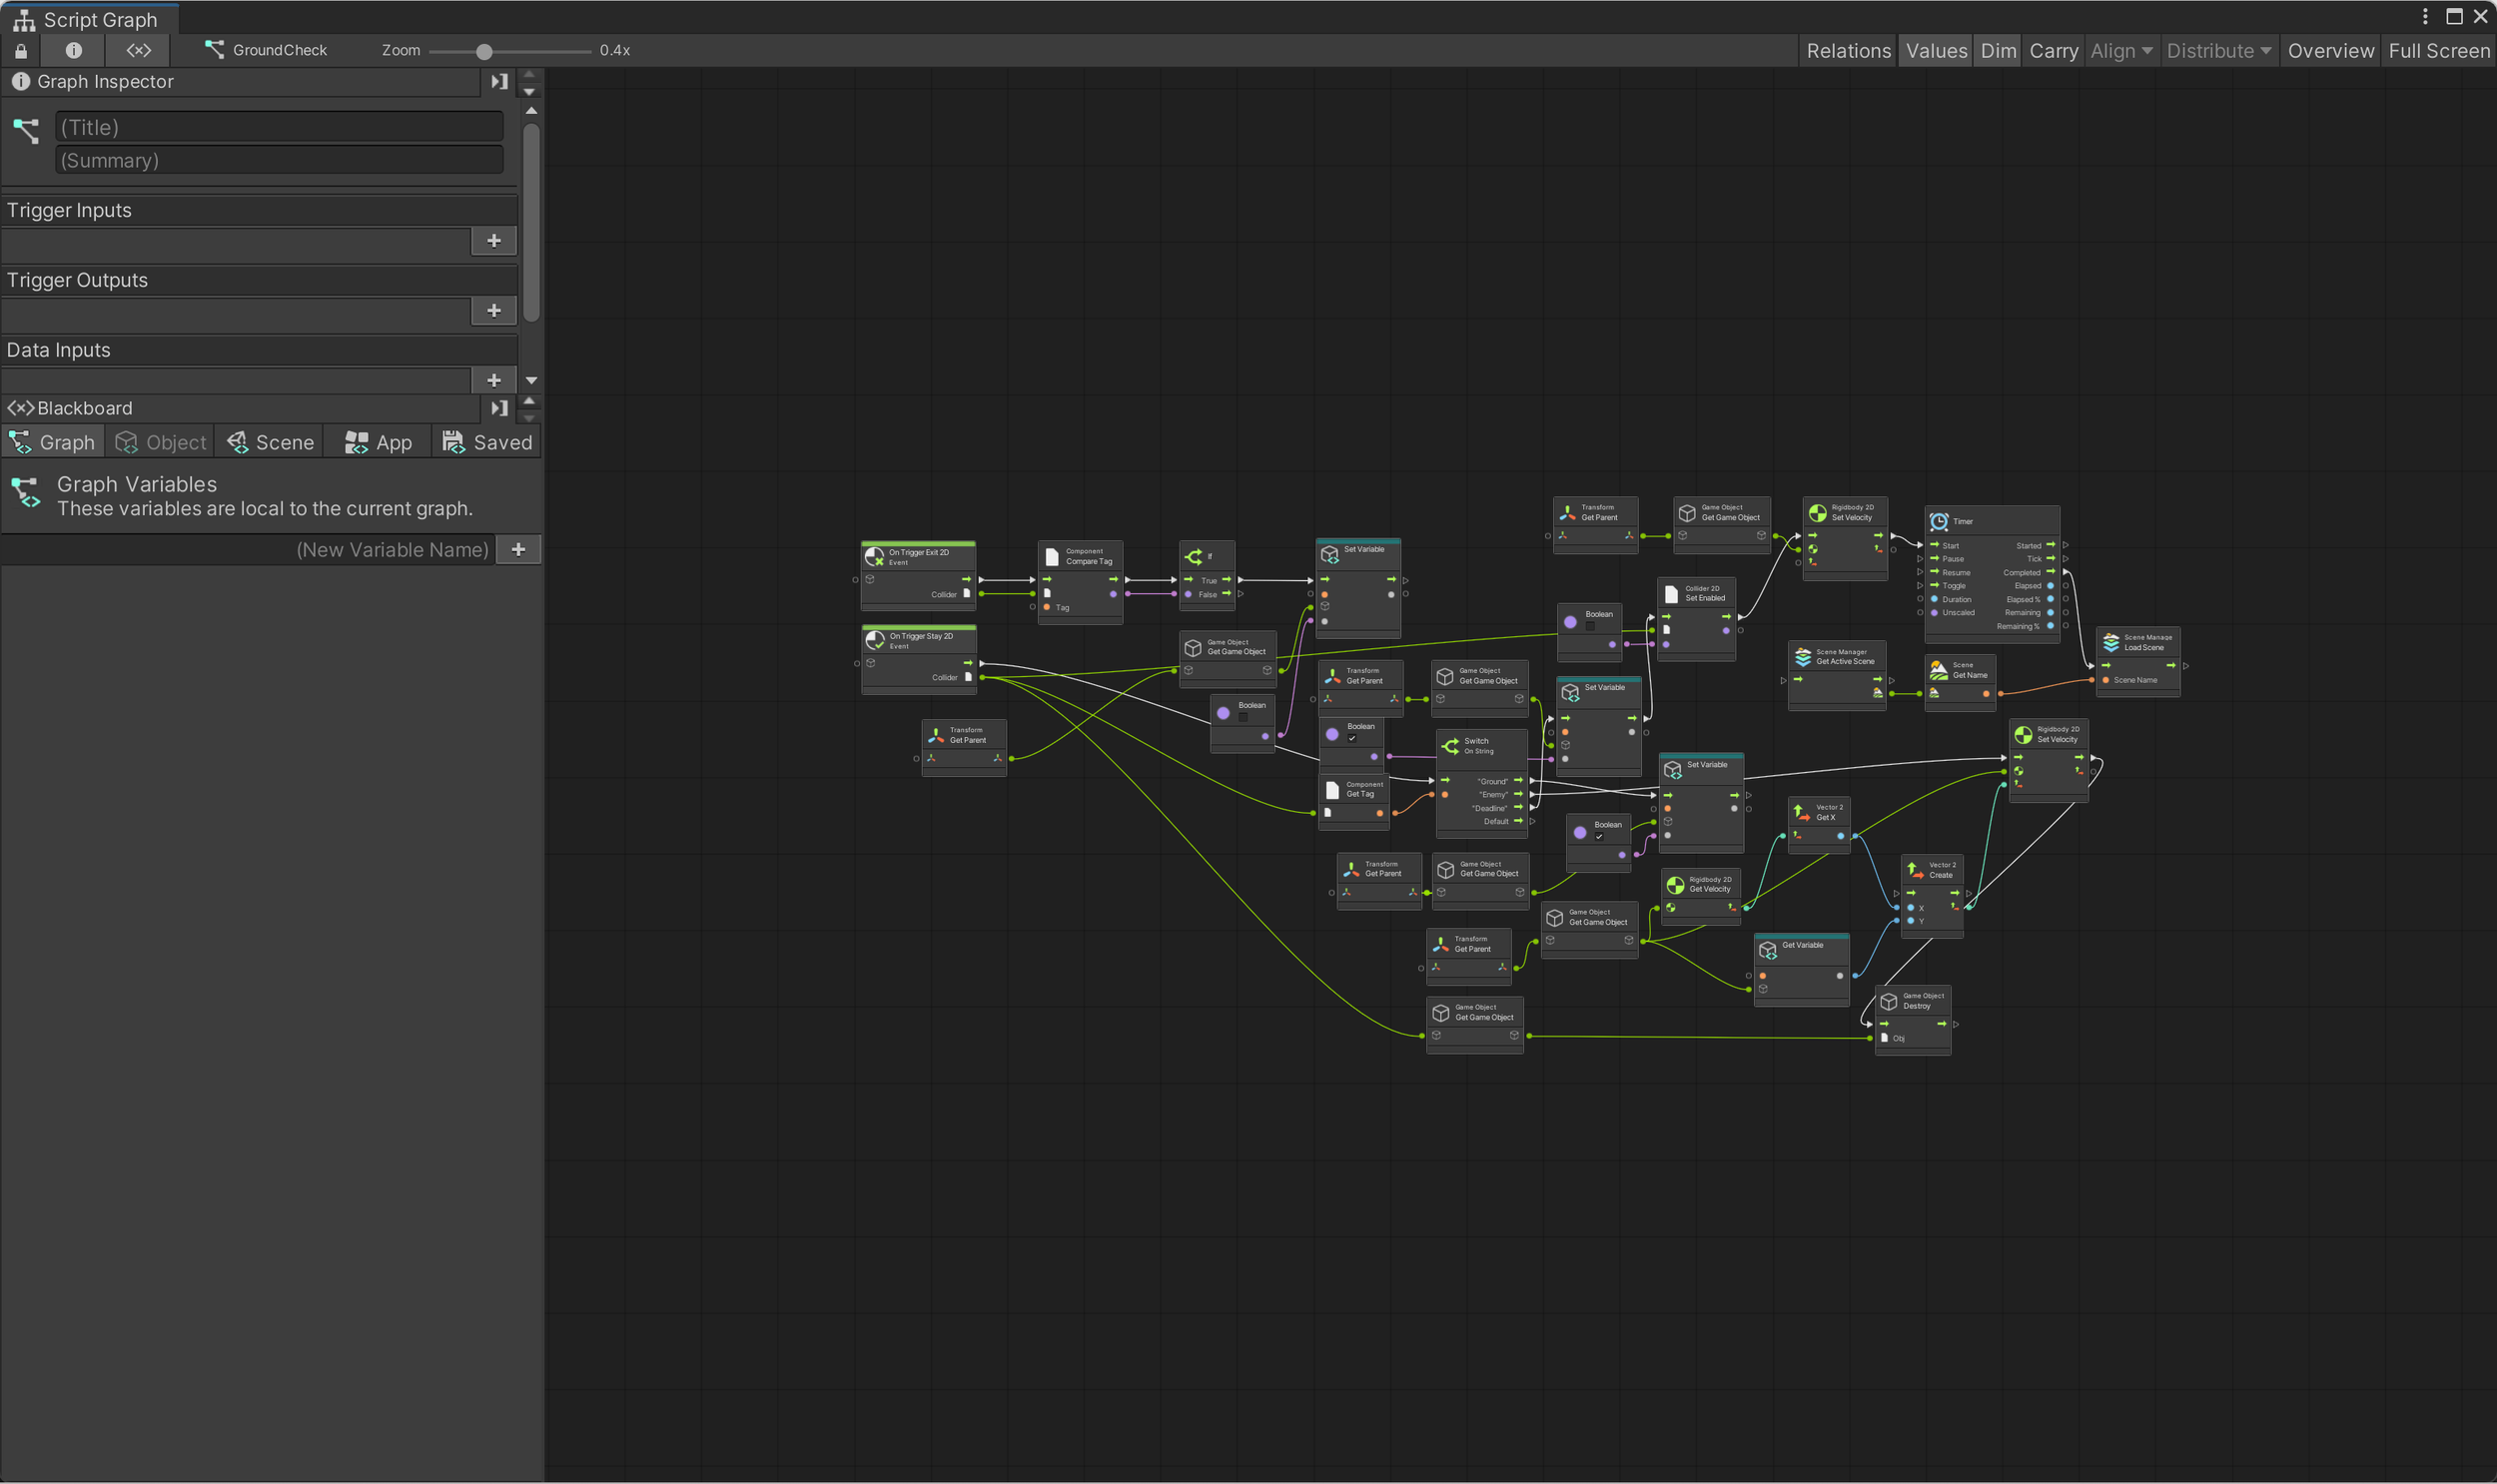2497x1484 pixels.
Task: Toggle the Graph Inspector info icon
Action: 73,50
